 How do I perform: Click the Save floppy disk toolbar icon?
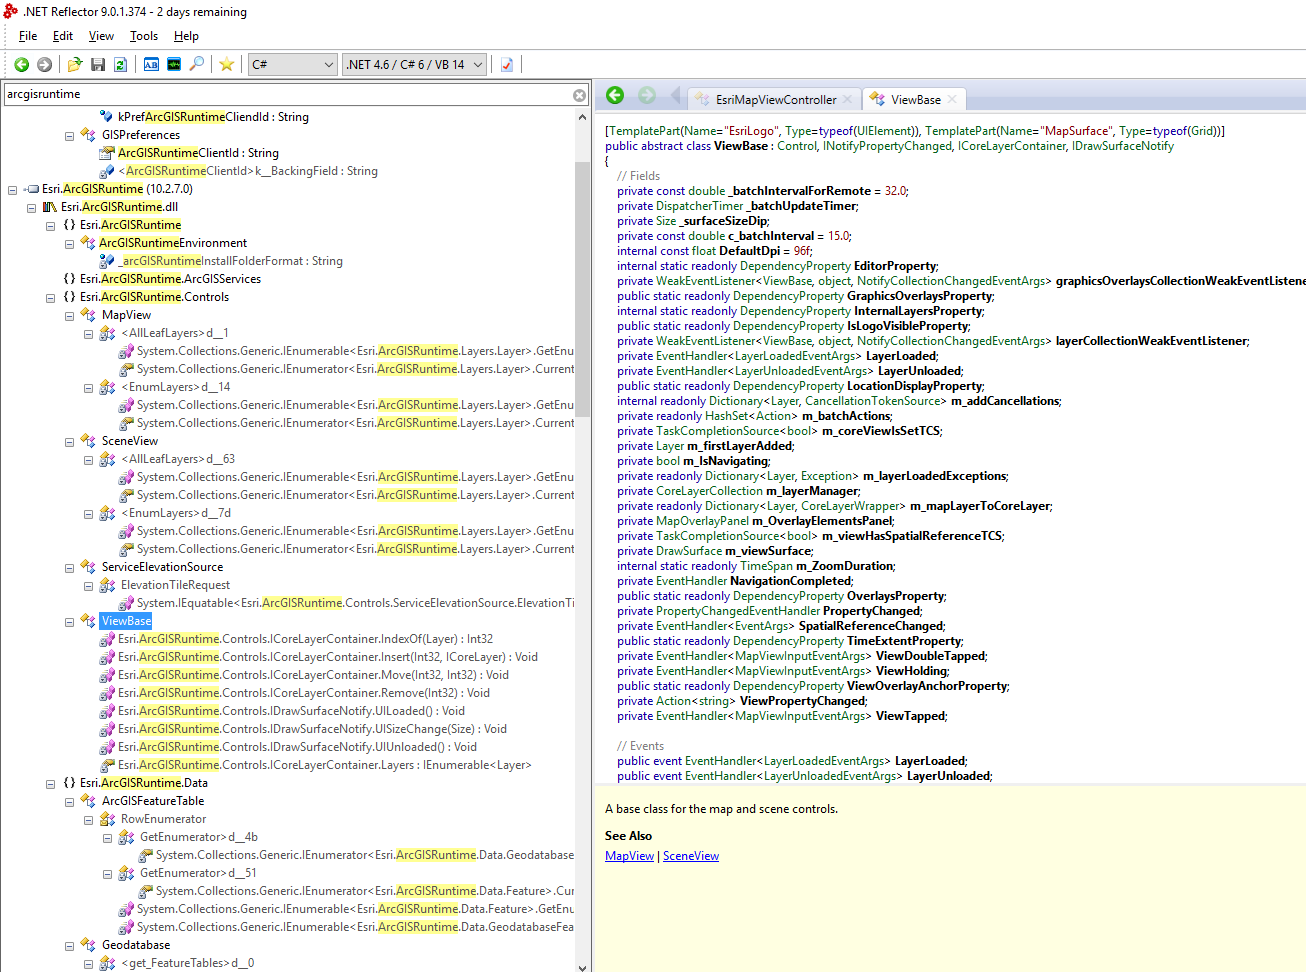tap(98, 65)
